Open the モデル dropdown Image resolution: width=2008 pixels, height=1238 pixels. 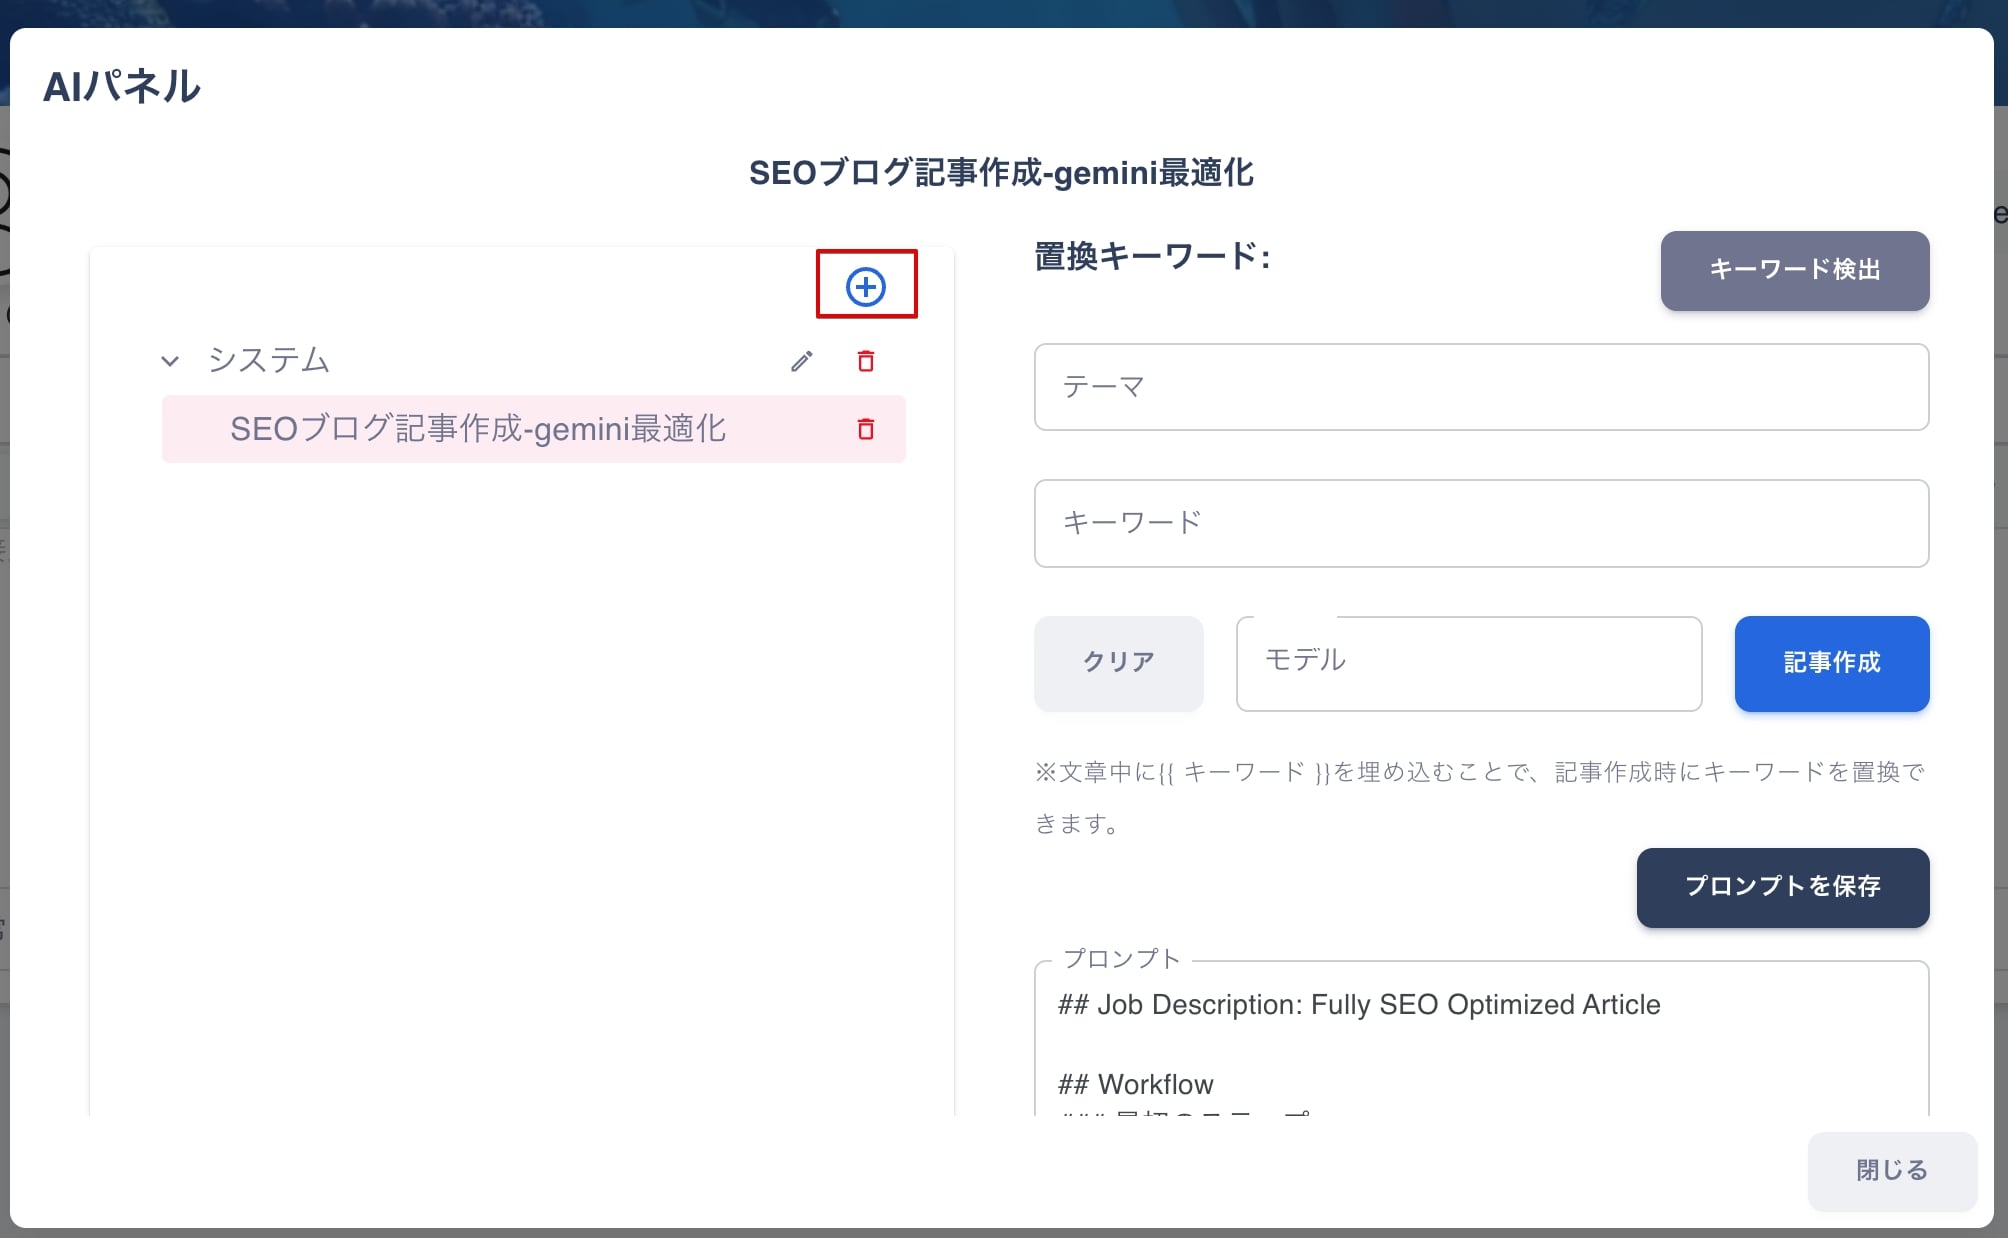(1469, 663)
